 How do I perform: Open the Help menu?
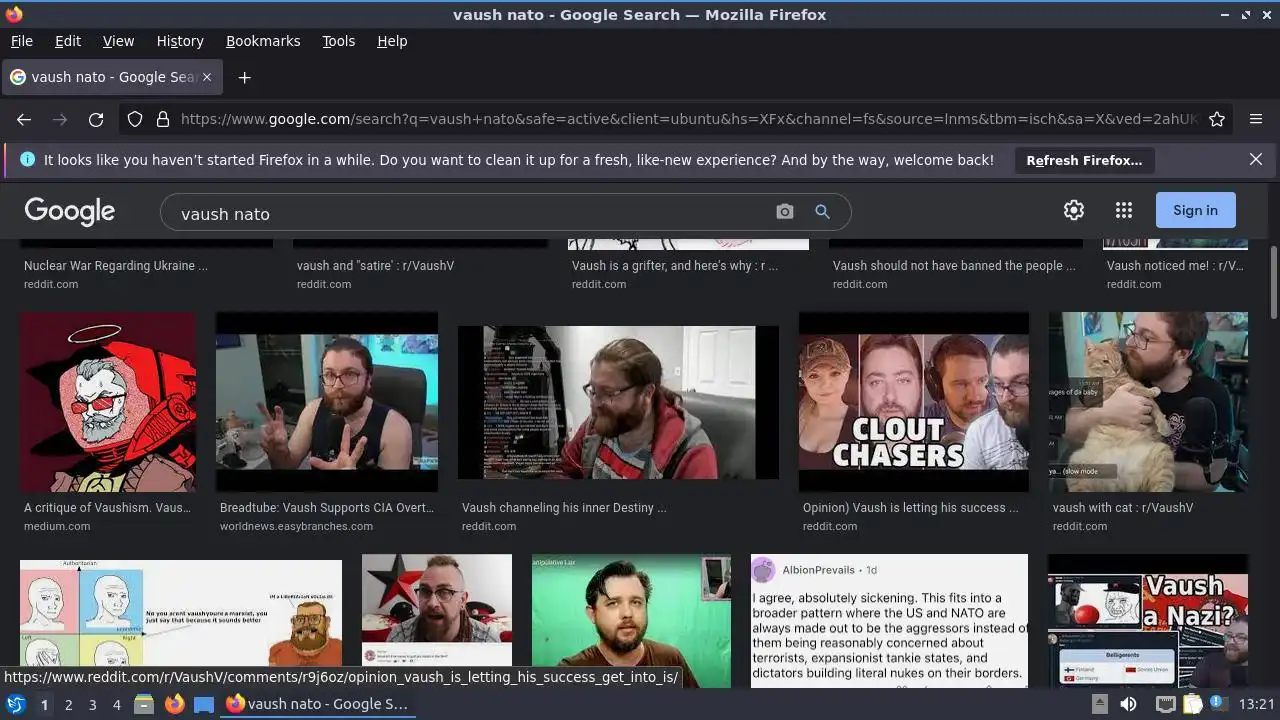(392, 41)
